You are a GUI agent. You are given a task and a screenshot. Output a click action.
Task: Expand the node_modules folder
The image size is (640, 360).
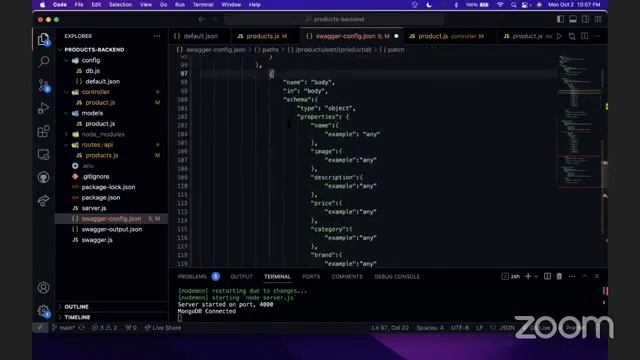coord(102,134)
